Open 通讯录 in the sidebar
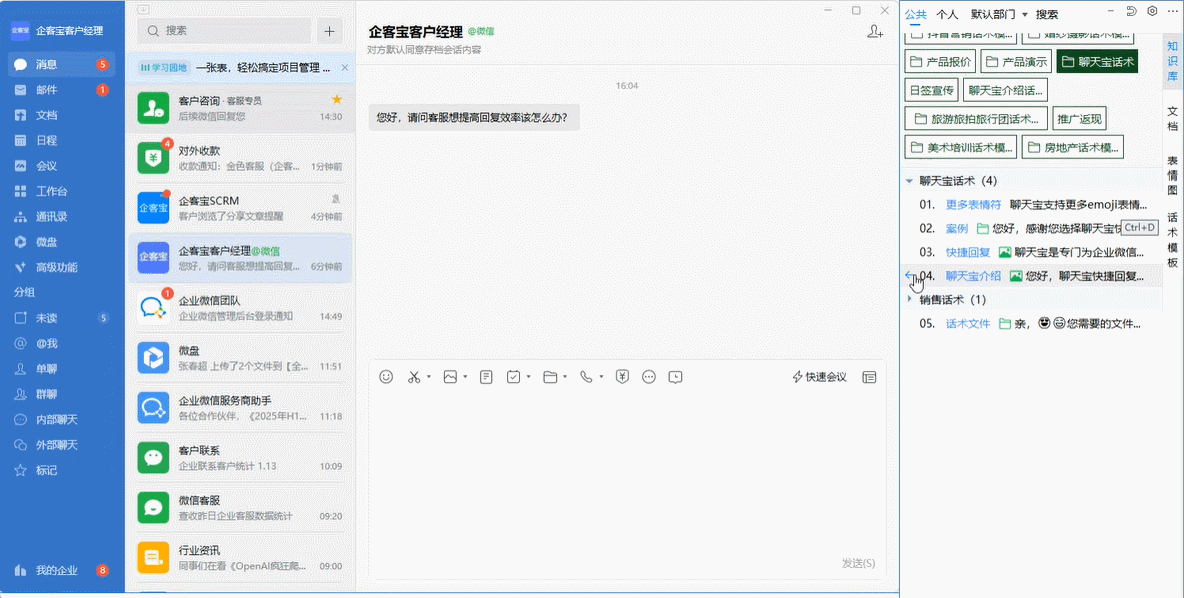 [62, 217]
